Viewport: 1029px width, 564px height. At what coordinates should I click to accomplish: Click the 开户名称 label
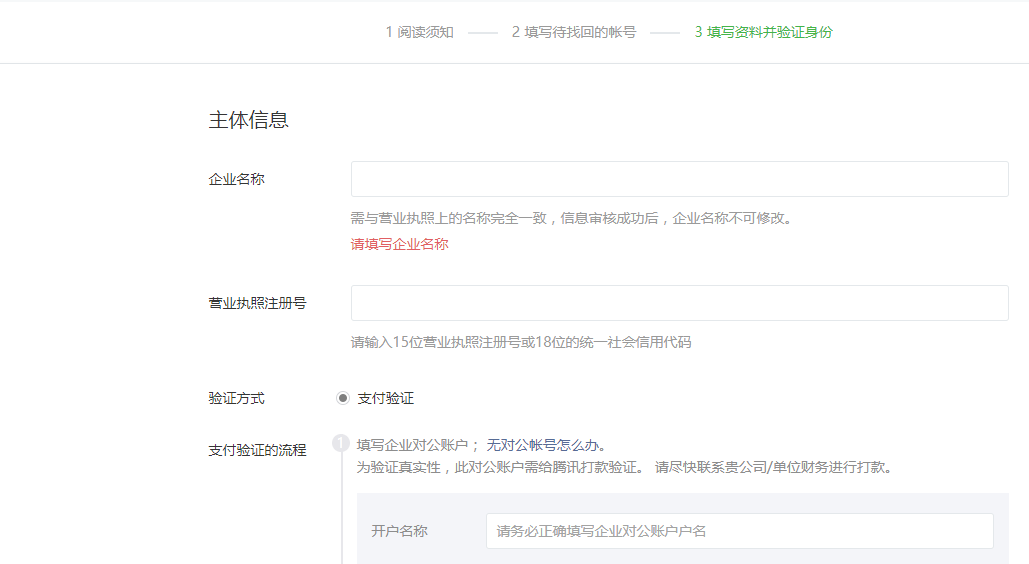[399, 531]
